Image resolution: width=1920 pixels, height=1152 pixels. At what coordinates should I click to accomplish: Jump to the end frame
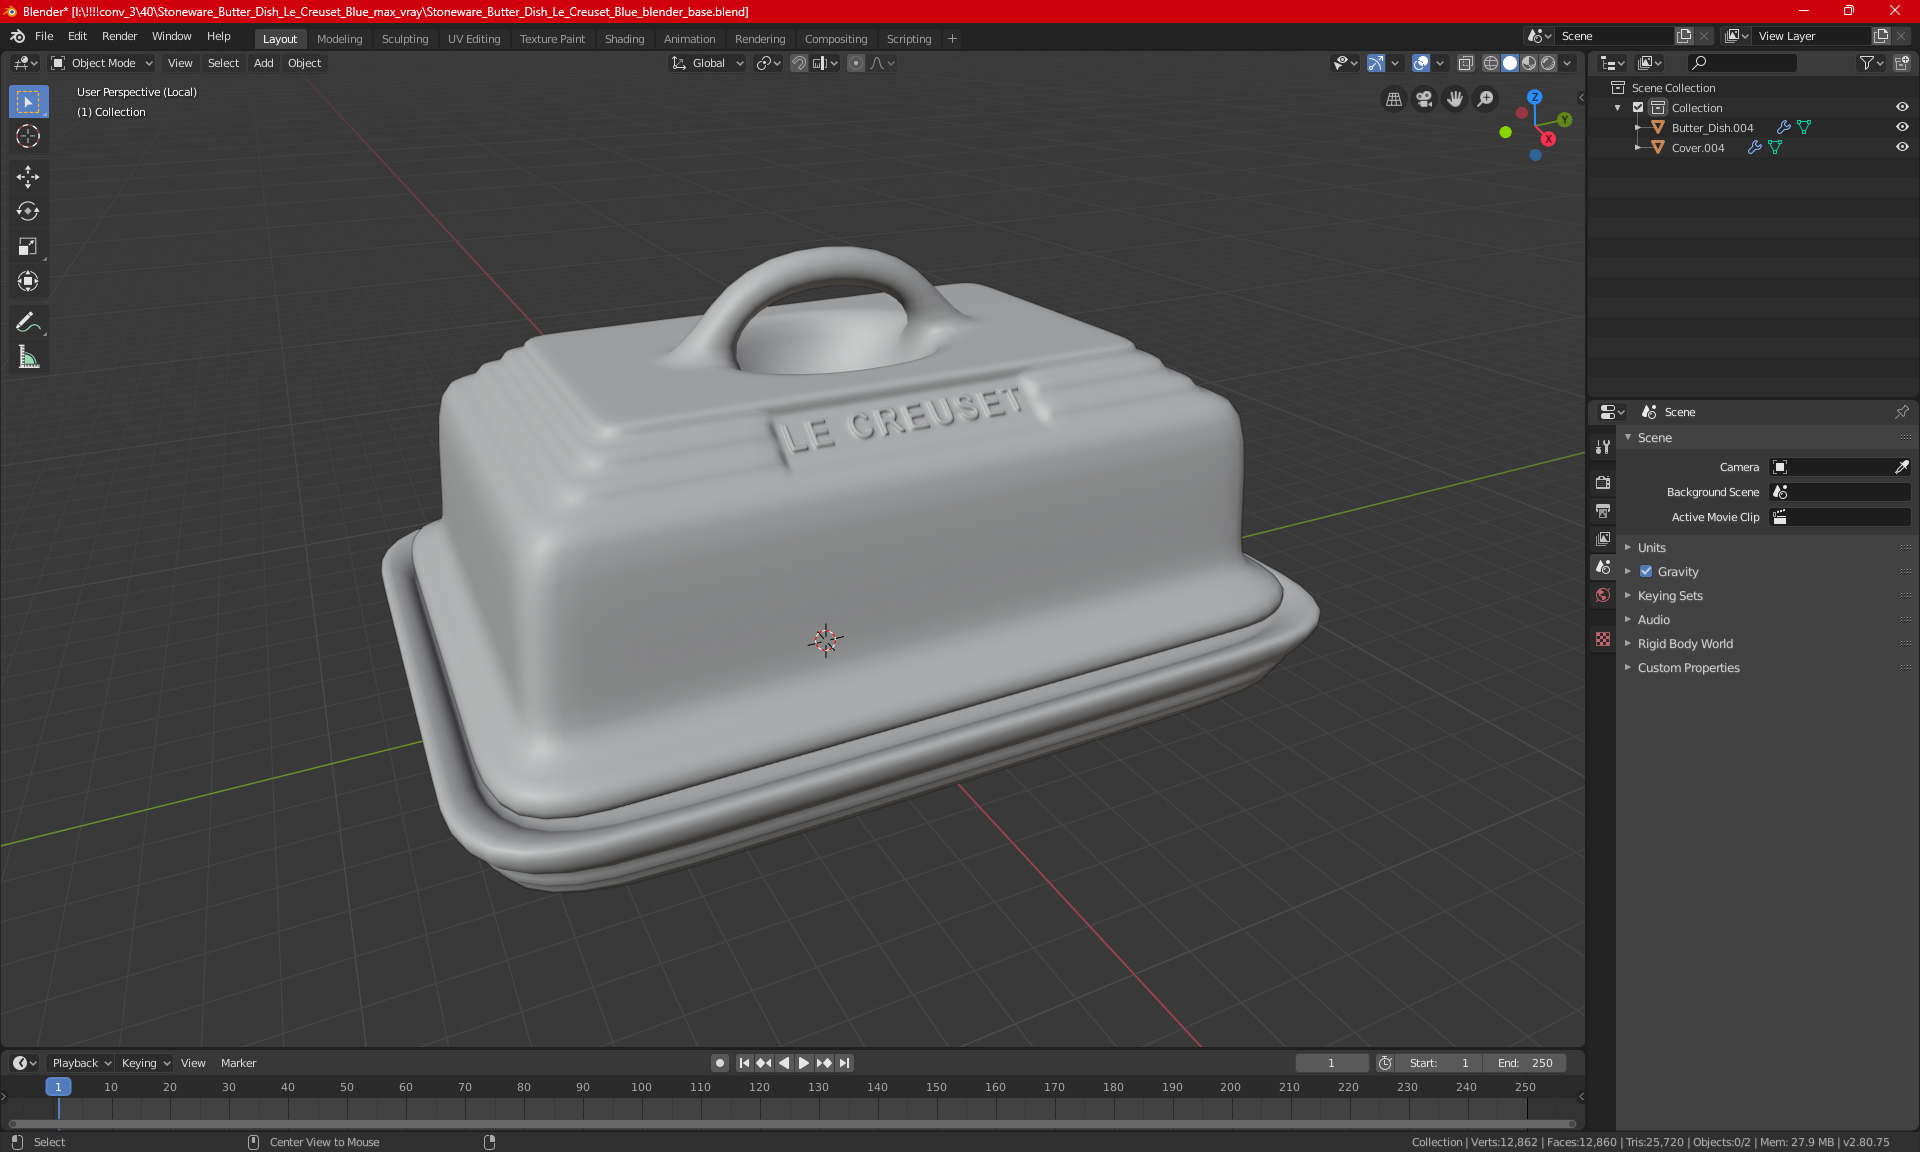click(845, 1063)
